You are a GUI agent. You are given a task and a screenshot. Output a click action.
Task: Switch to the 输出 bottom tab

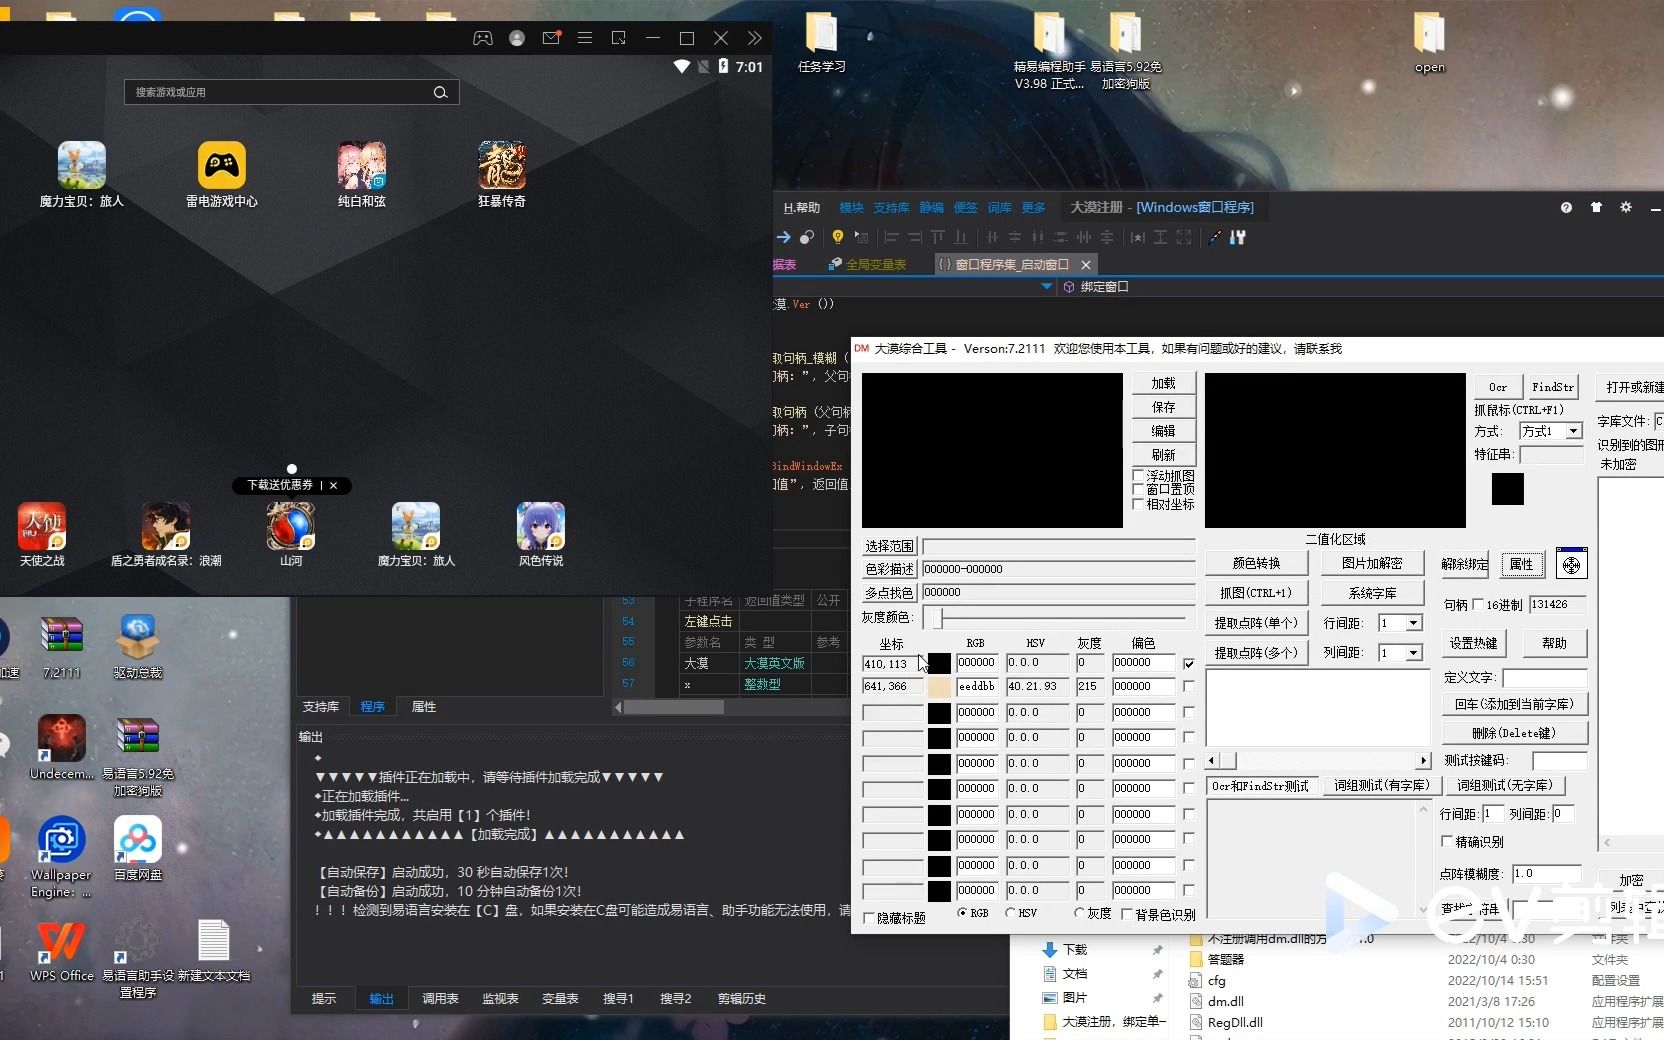381,998
